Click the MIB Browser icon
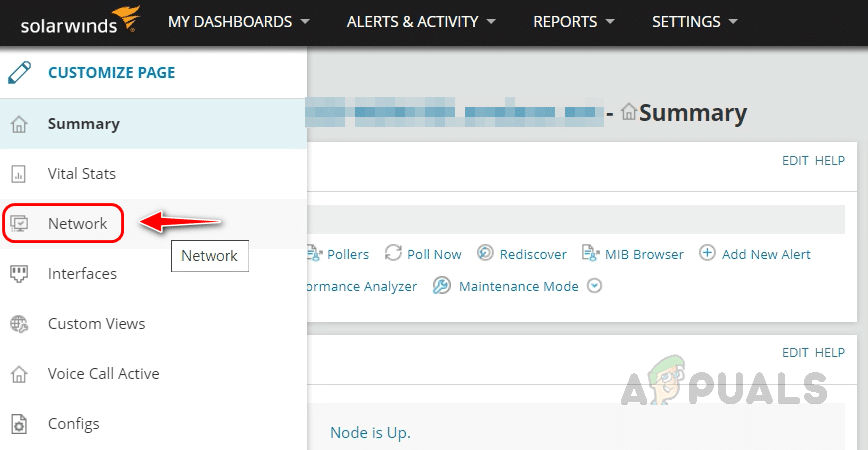868x450 pixels. [590, 253]
